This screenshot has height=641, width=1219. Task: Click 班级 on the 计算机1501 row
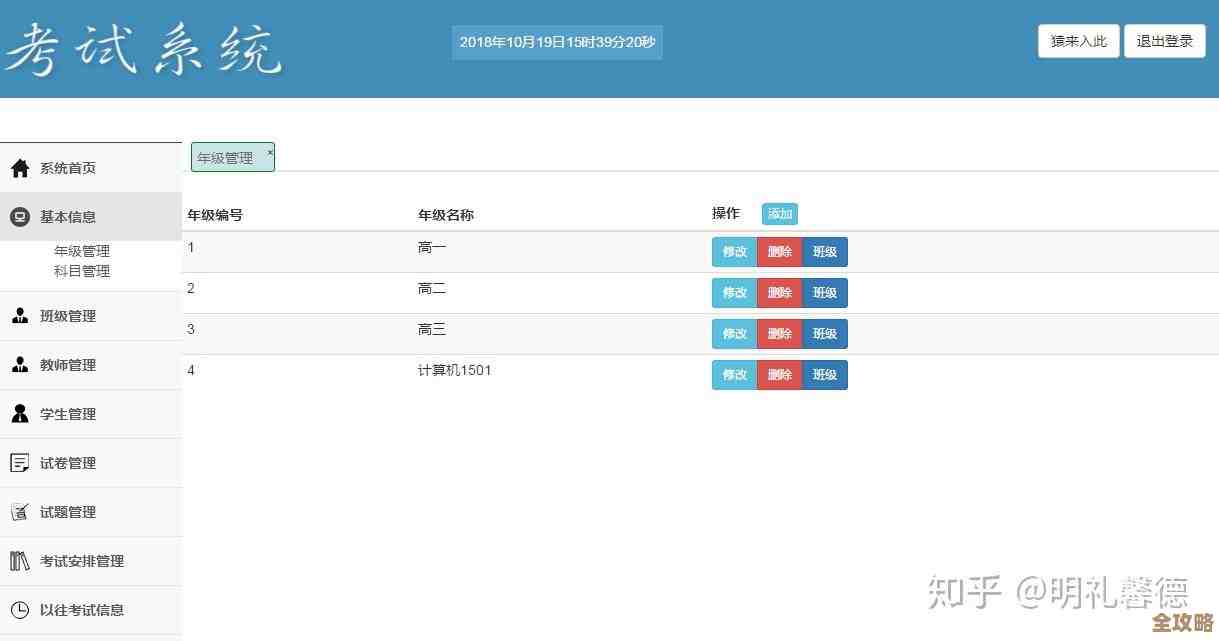(825, 374)
